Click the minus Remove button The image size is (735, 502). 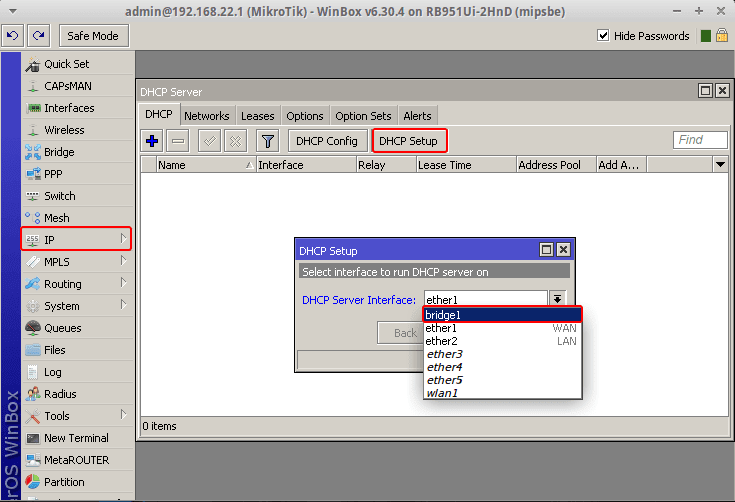tap(178, 141)
